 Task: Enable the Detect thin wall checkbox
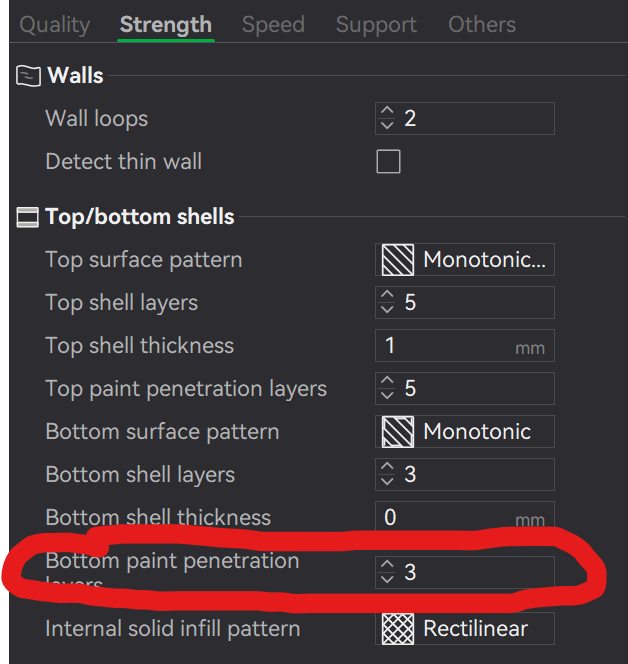pos(388,161)
